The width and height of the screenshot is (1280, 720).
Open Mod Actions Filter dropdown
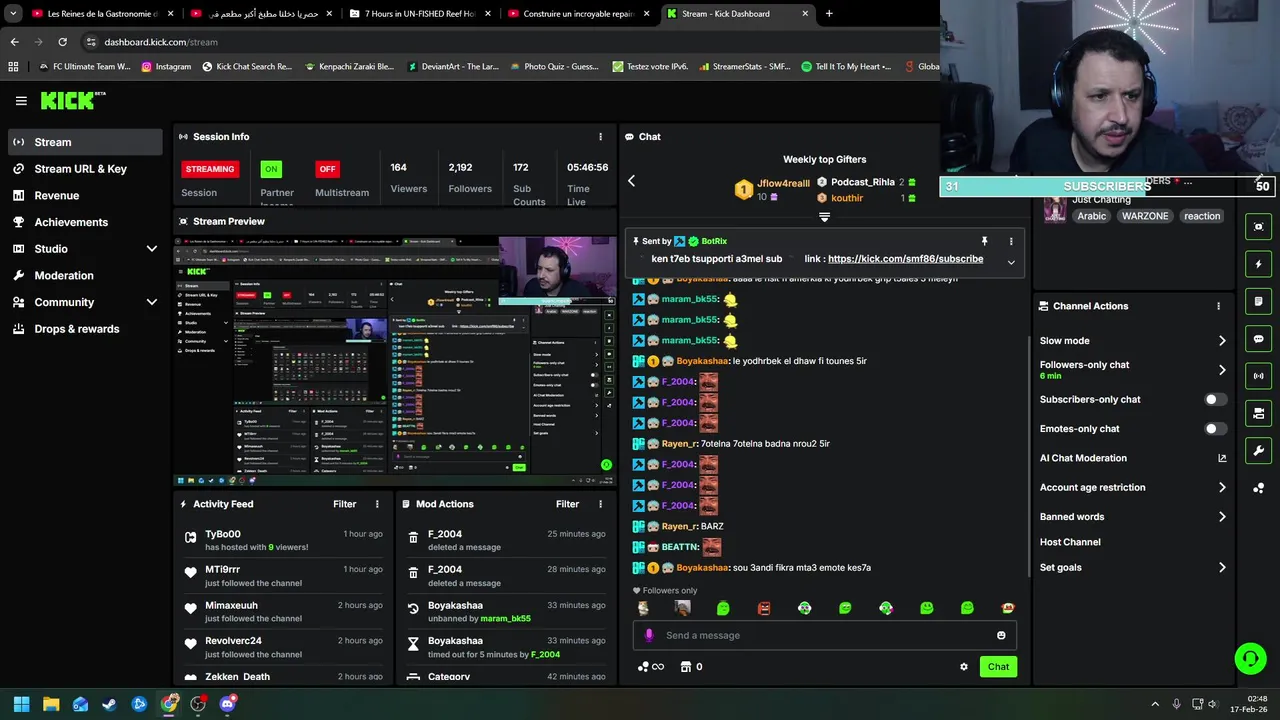(x=567, y=504)
